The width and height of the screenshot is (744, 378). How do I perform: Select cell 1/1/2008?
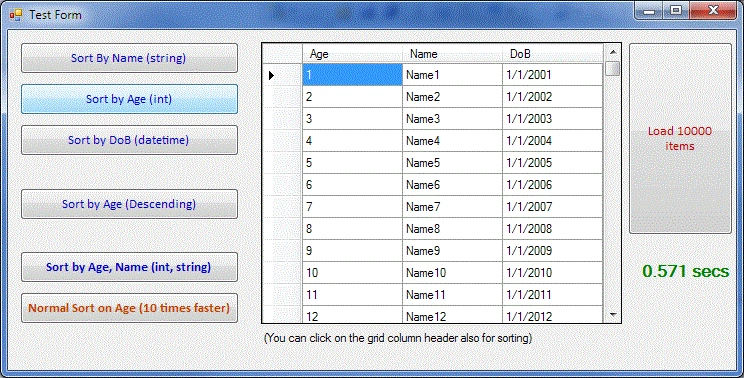(x=552, y=229)
